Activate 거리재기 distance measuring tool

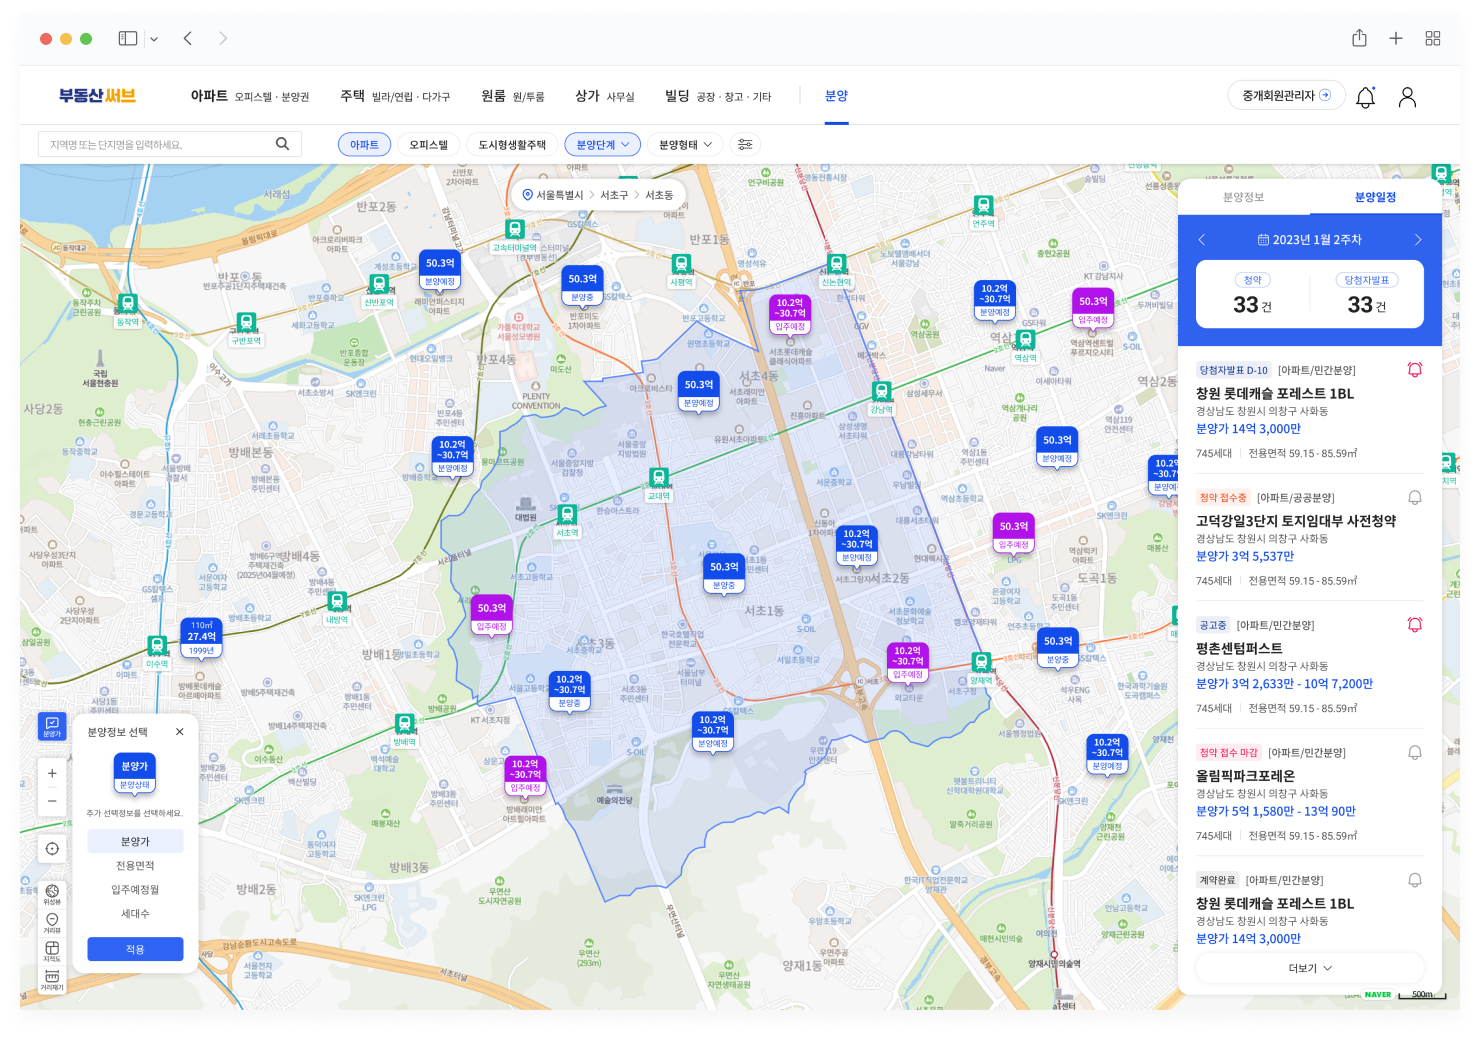pyautogui.click(x=52, y=980)
